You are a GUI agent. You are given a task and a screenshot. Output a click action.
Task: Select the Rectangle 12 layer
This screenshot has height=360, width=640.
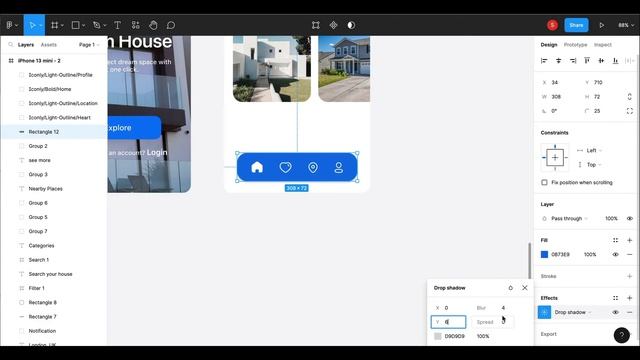coord(54,132)
